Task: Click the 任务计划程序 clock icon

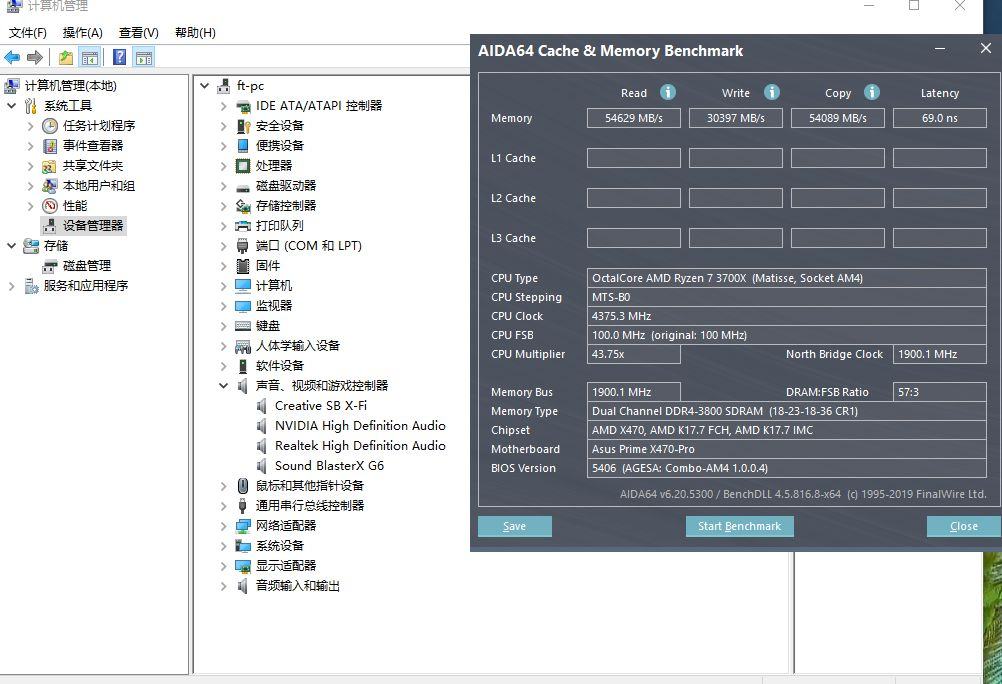Action: point(50,126)
